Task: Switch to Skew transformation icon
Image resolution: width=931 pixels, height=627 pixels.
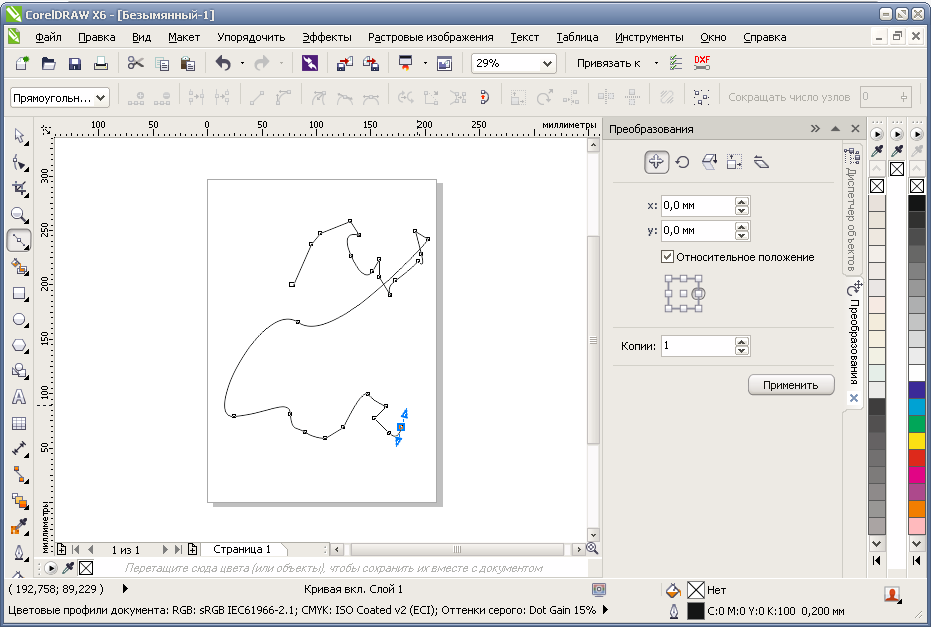Action: 761,162
